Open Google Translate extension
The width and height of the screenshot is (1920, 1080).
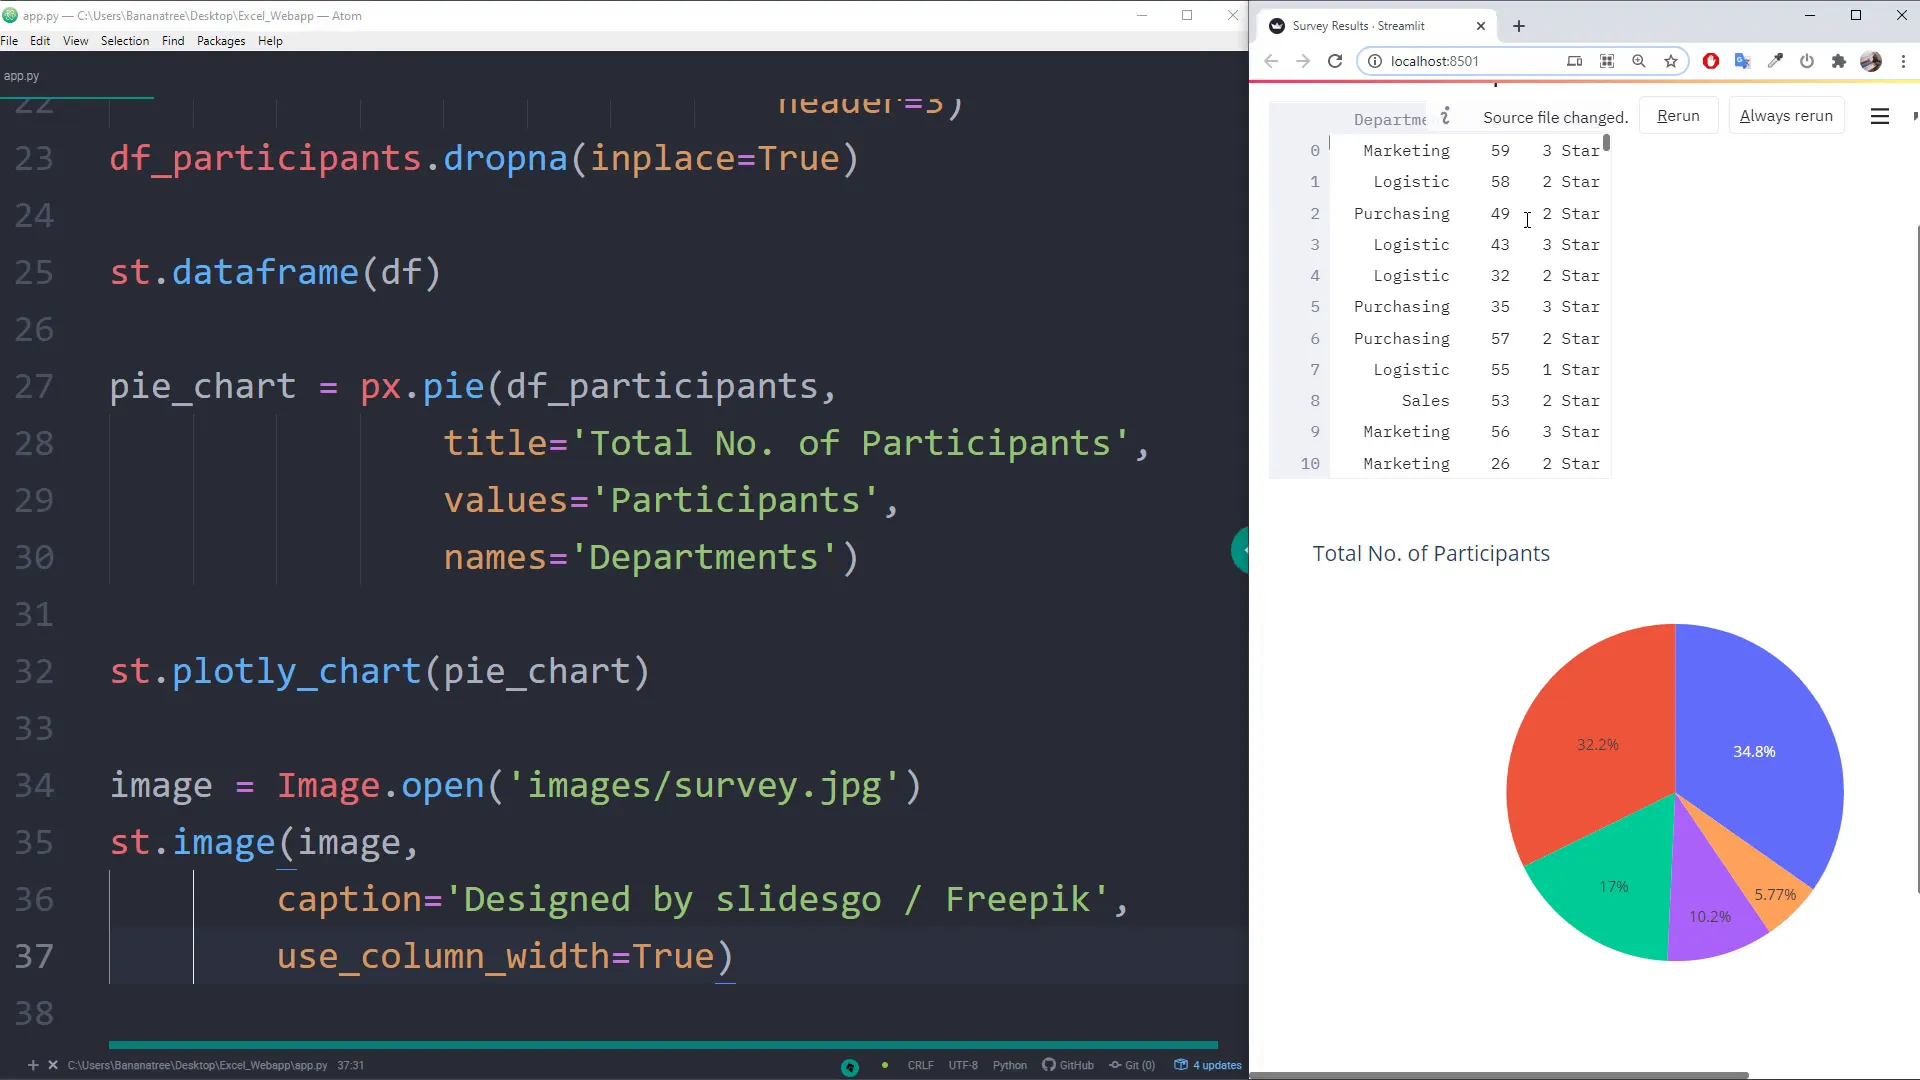(x=1743, y=61)
